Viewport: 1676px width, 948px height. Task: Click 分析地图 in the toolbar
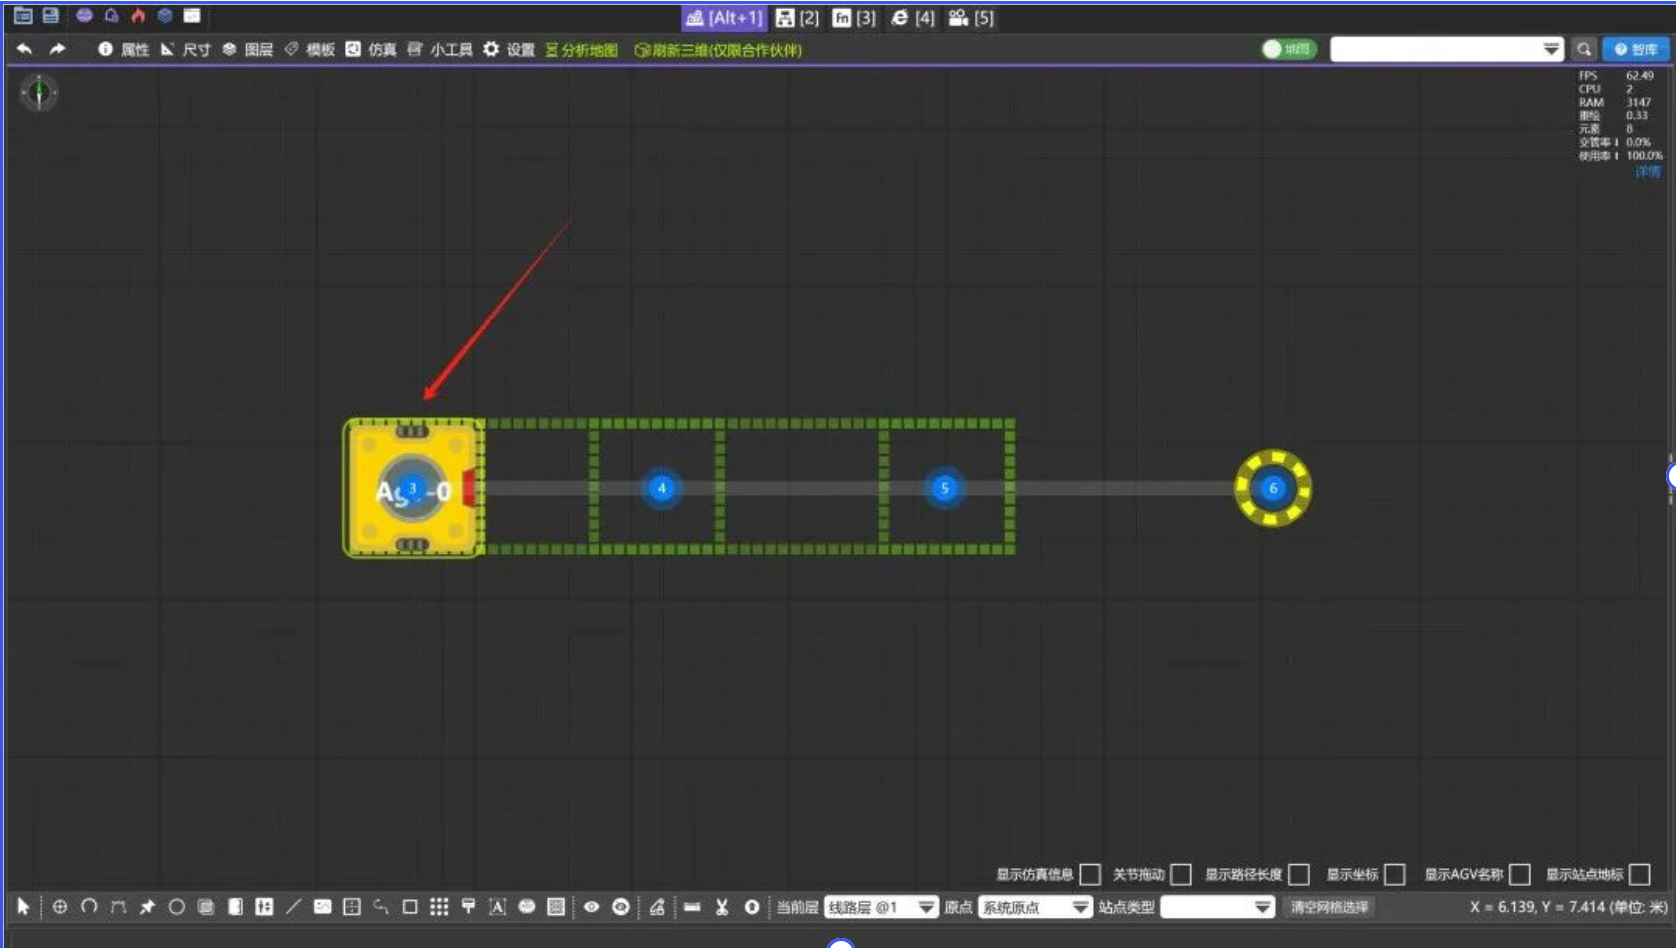coord(582,50)
